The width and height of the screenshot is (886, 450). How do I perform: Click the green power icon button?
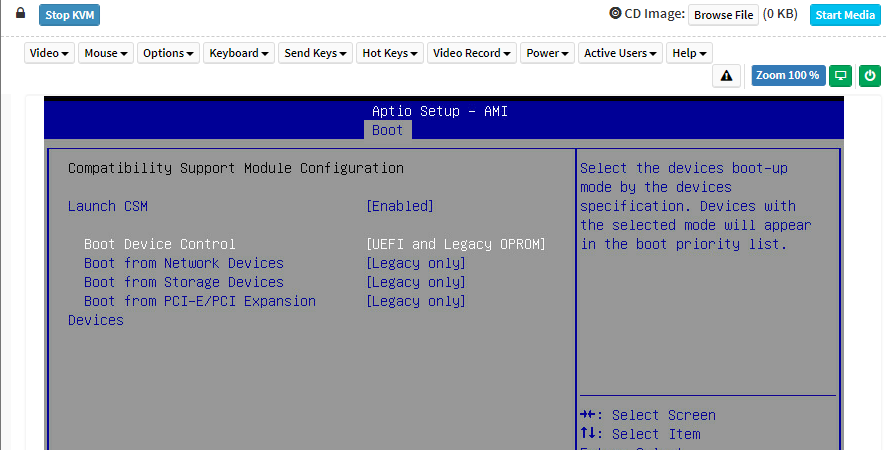(x=870, y=76)
